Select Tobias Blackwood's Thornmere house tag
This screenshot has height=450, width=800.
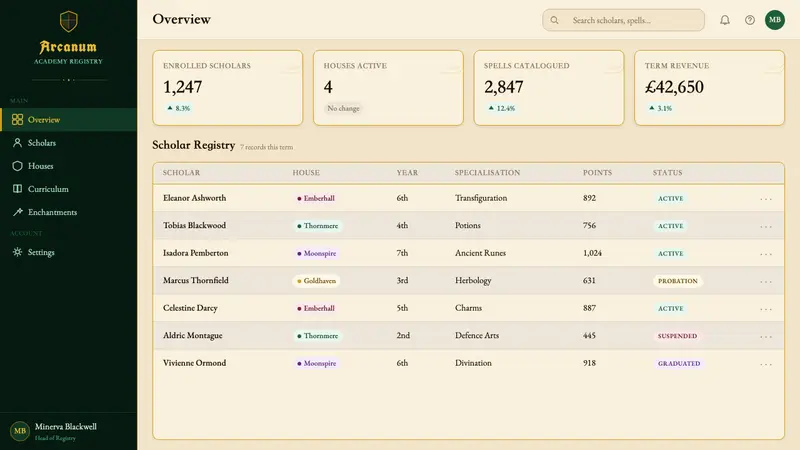(317, 226)
